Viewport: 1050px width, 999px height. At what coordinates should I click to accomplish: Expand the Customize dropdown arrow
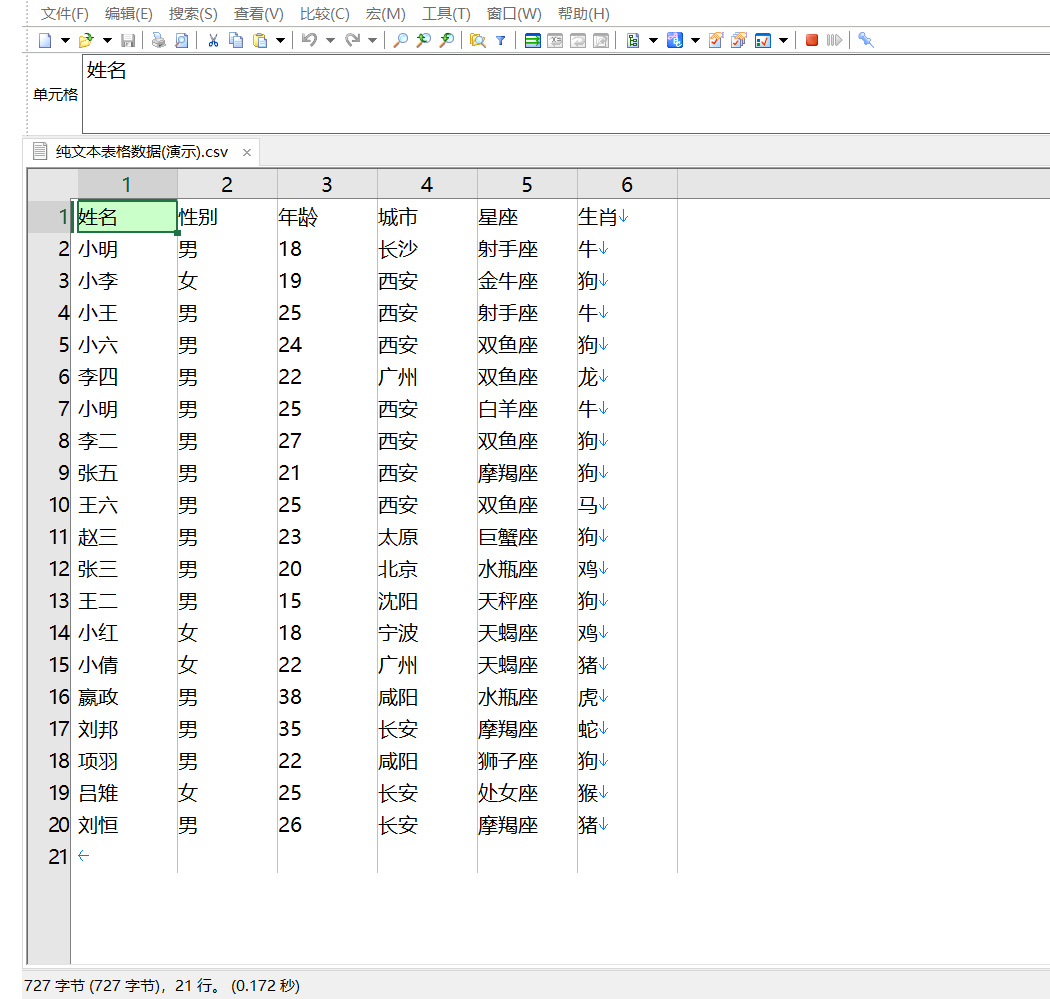(783, 40)
